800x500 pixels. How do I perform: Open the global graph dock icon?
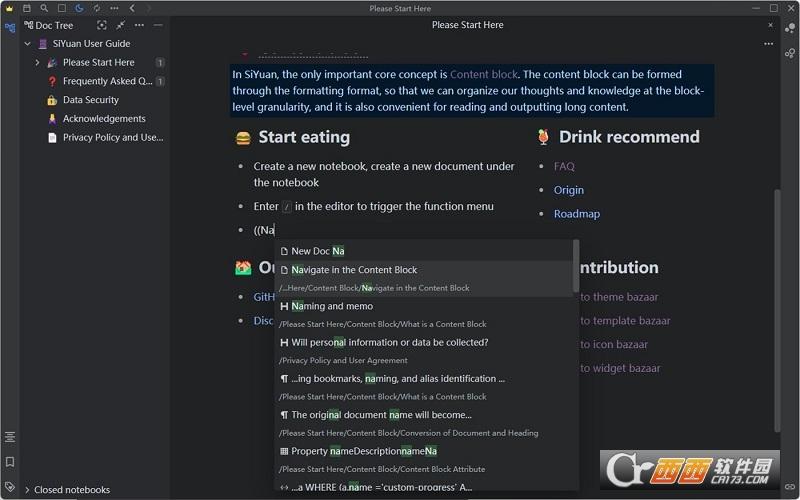790,53
